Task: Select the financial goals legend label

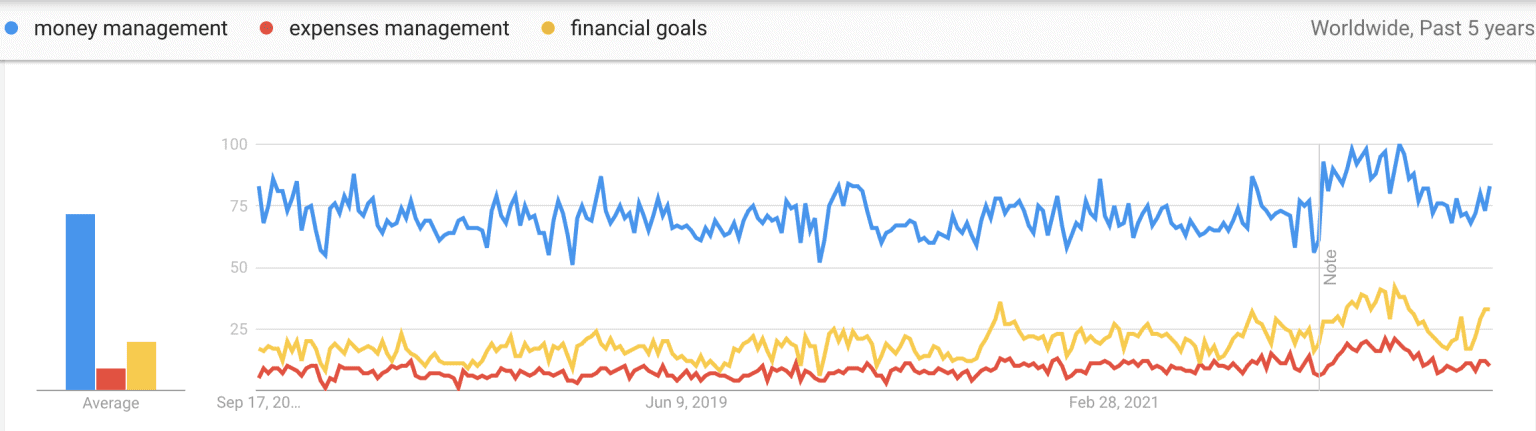Action: pos(638,29)
